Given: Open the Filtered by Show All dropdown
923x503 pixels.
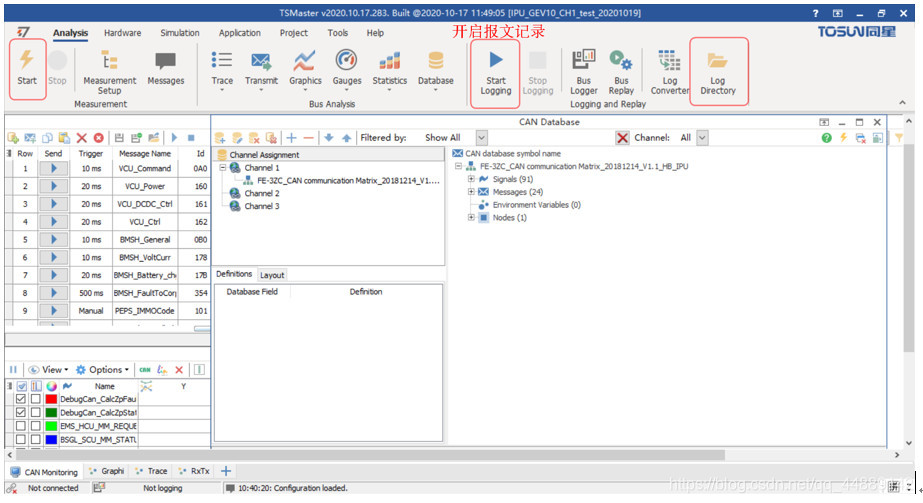Looking at the screenshot, I should pos(482,138).
